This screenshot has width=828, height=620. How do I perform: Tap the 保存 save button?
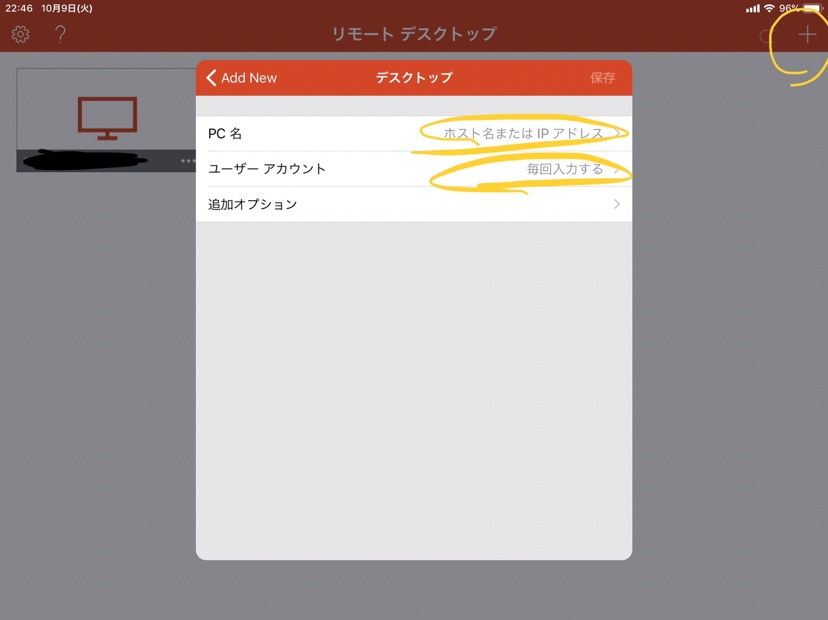[x=603, y=78]
